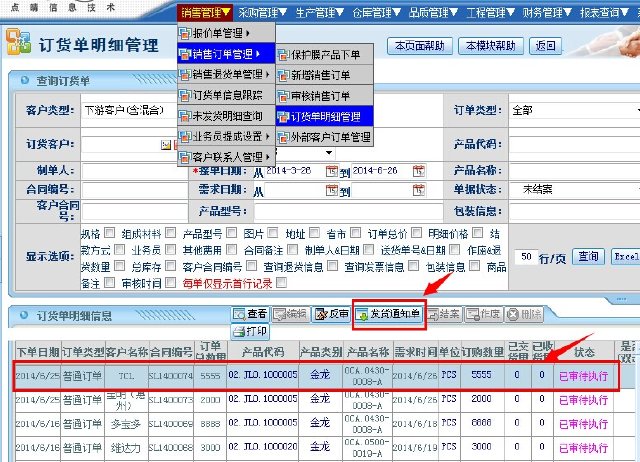The width and height of the screenshot is (640, 462).
Task: Select 外部客户订单管理 from the submenu
Action: (325, 136)
